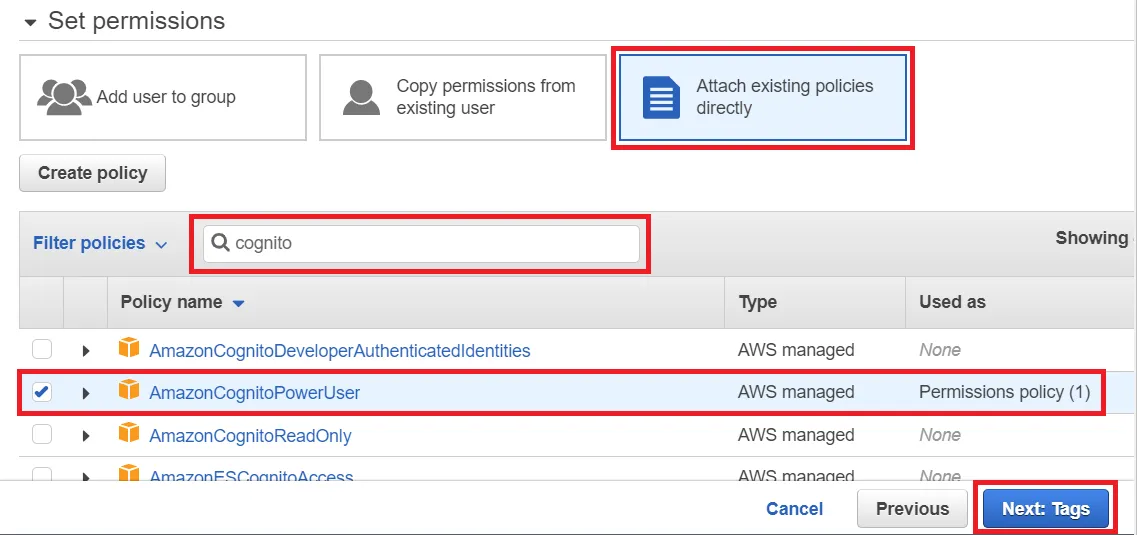This screenshot has width=1137, height=535.
Task: Open the AmazonCognitoPowerUser policy link
Action: click(254, 393)
